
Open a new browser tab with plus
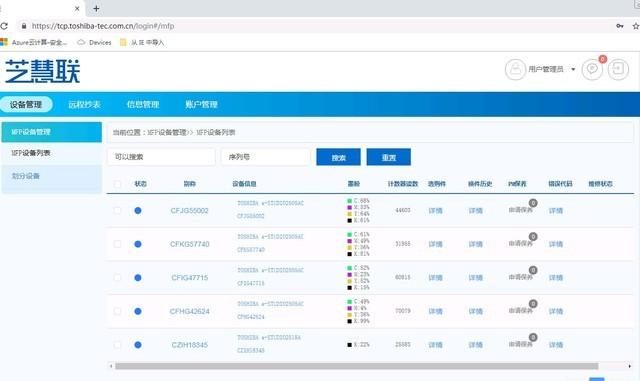(96, 8)
